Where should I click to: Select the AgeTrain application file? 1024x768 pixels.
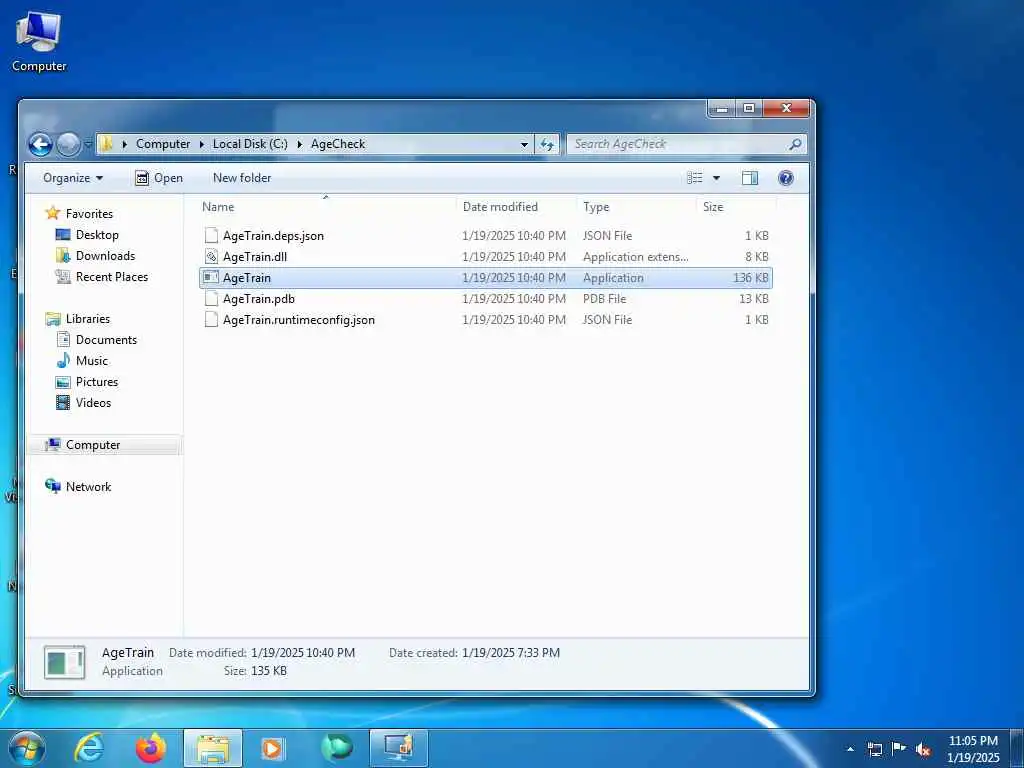click(486, 278)
